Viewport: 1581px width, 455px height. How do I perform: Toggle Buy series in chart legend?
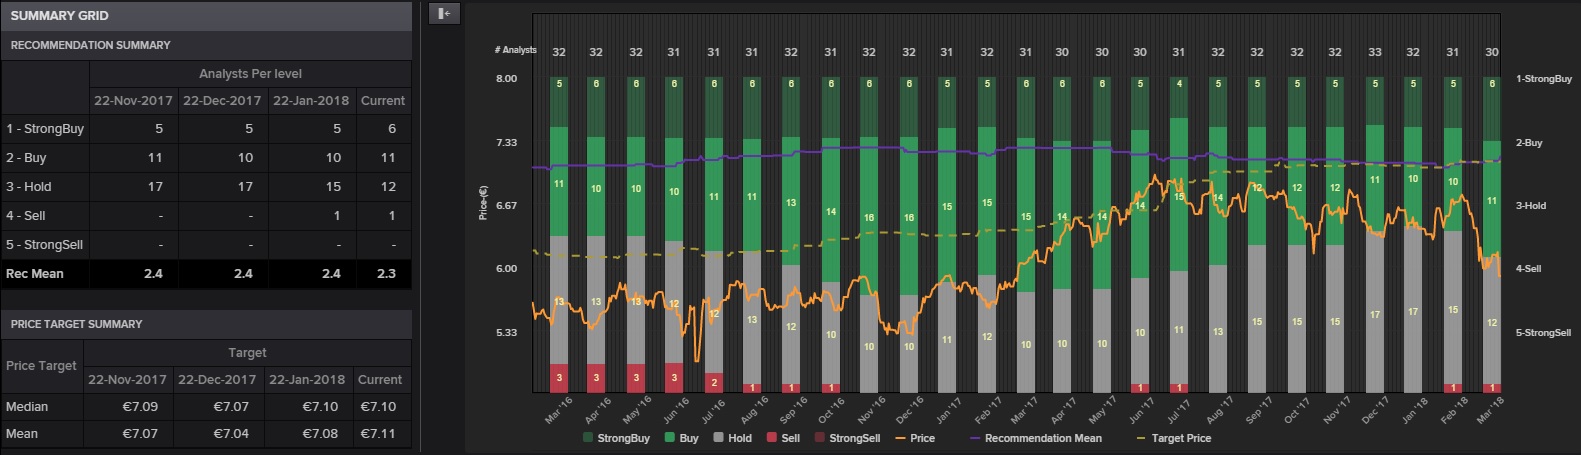681,438
